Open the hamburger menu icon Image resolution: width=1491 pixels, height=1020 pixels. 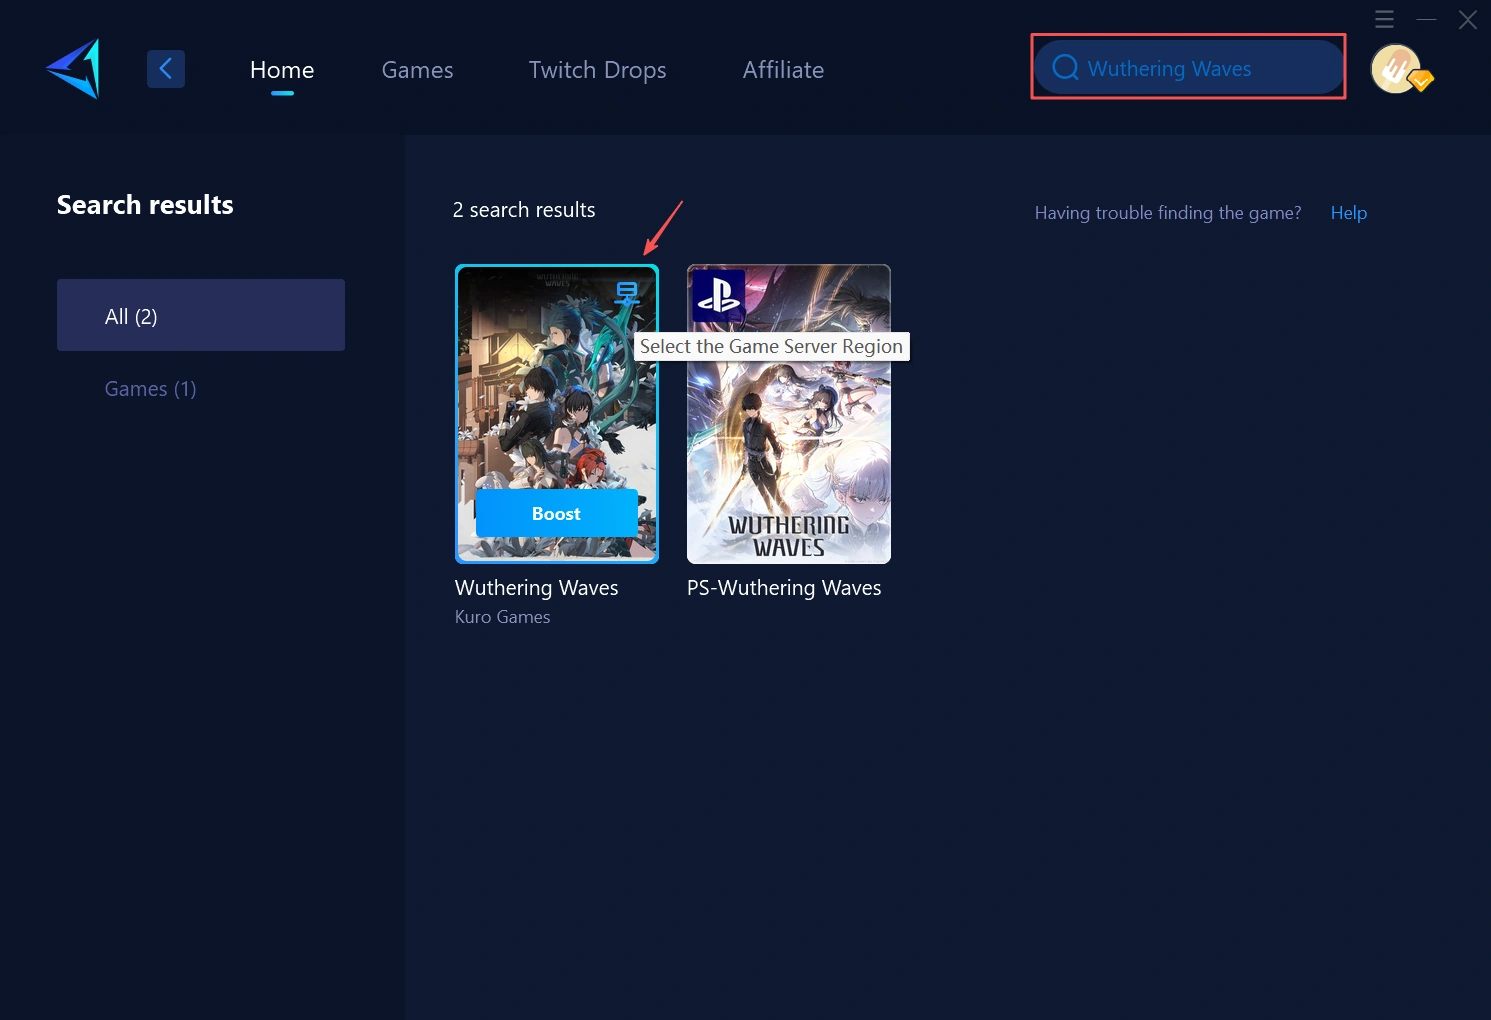tap(1384, 19)
